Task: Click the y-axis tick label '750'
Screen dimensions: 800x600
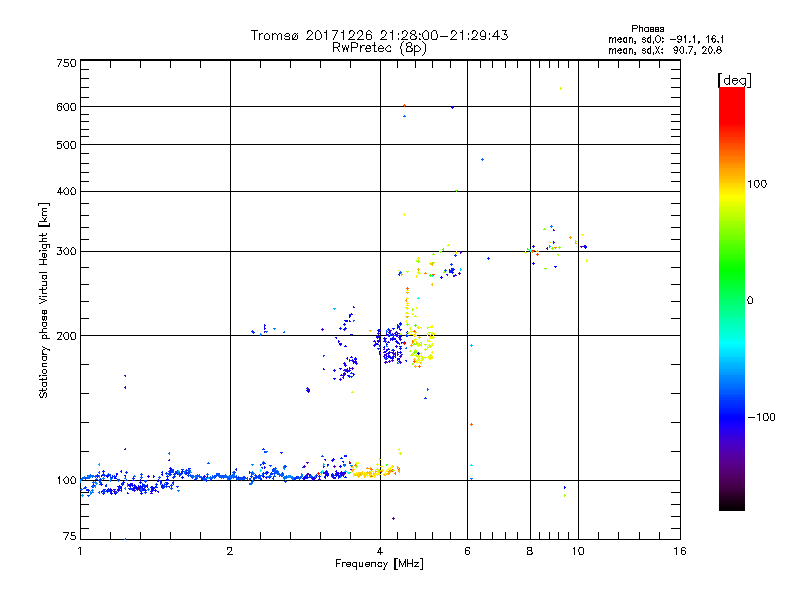Action: (x=66, y=63)
